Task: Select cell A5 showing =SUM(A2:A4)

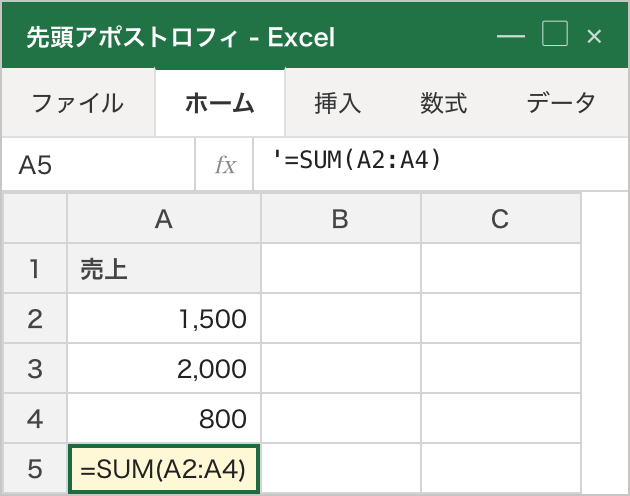Action: (164, 468)
